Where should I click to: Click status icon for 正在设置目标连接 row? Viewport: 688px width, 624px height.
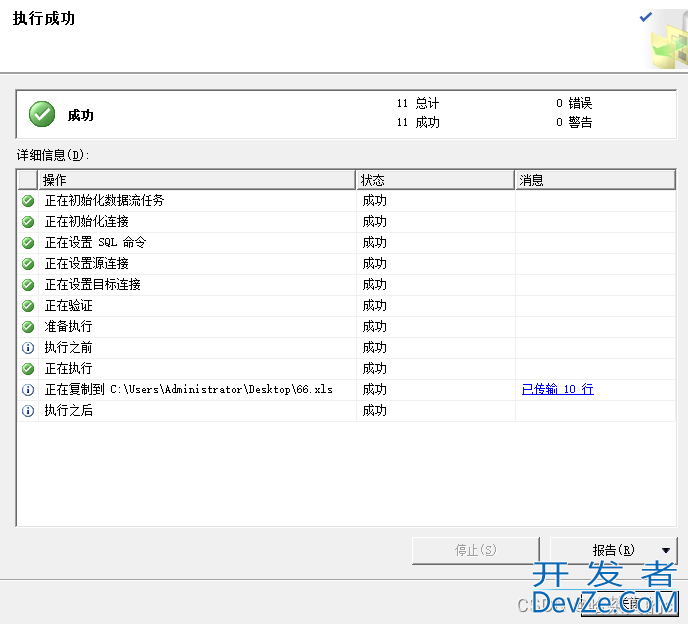point(28,285)
